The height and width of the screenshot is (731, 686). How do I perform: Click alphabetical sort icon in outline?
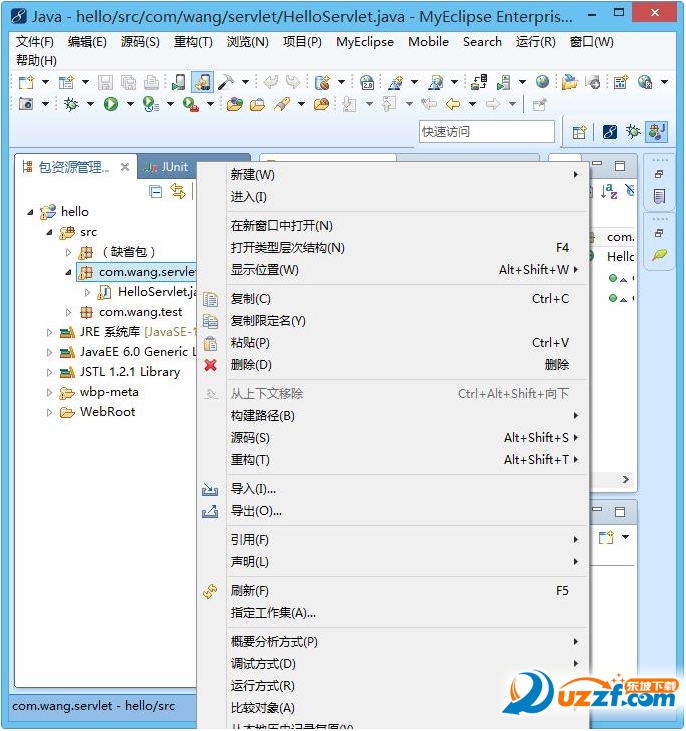click(x=609, y=190)
